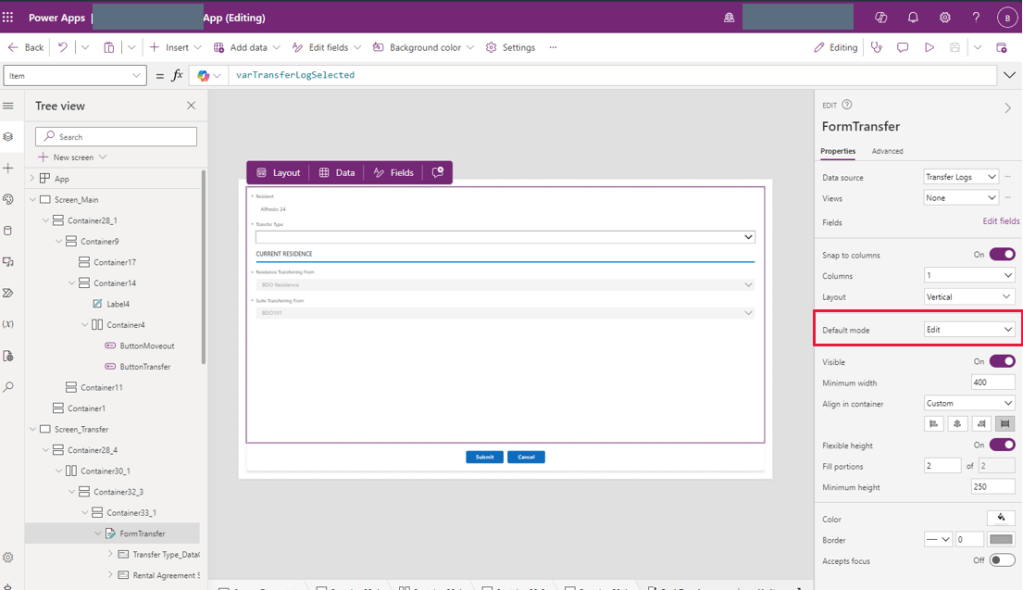
Task: Switch to the Advanced tab
Action: [887, 151]
